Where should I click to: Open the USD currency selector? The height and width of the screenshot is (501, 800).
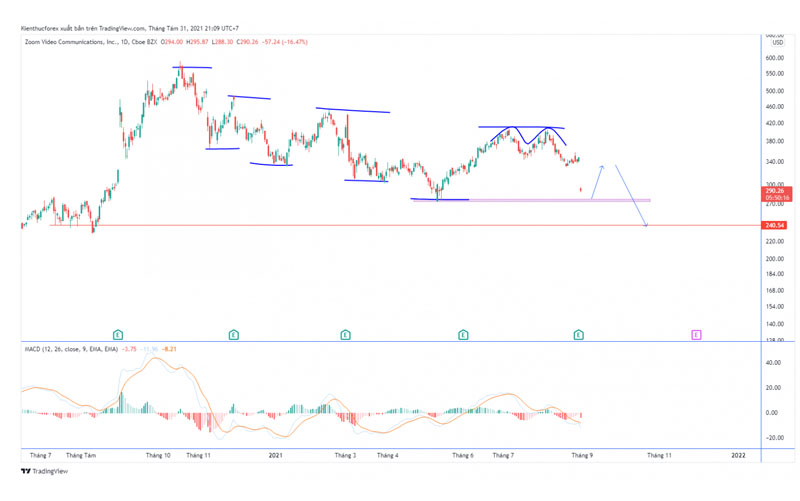778,42
